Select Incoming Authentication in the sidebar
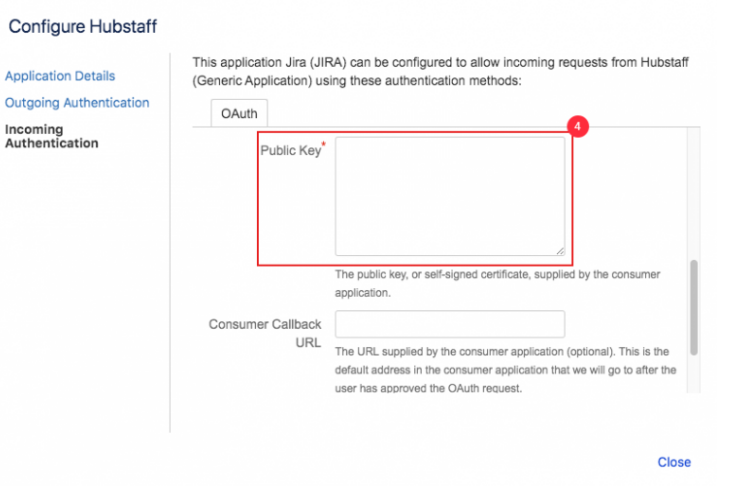The image size is (733, 491). 52,136
